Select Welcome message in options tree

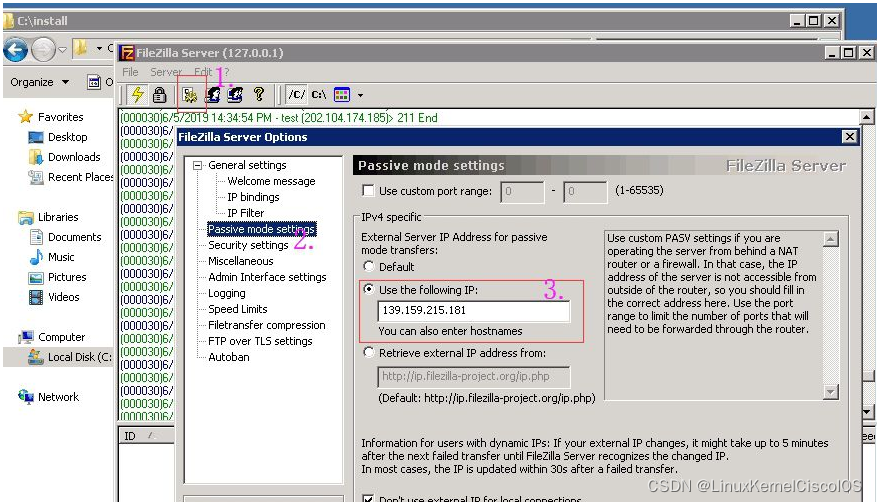tap(271, 181)
